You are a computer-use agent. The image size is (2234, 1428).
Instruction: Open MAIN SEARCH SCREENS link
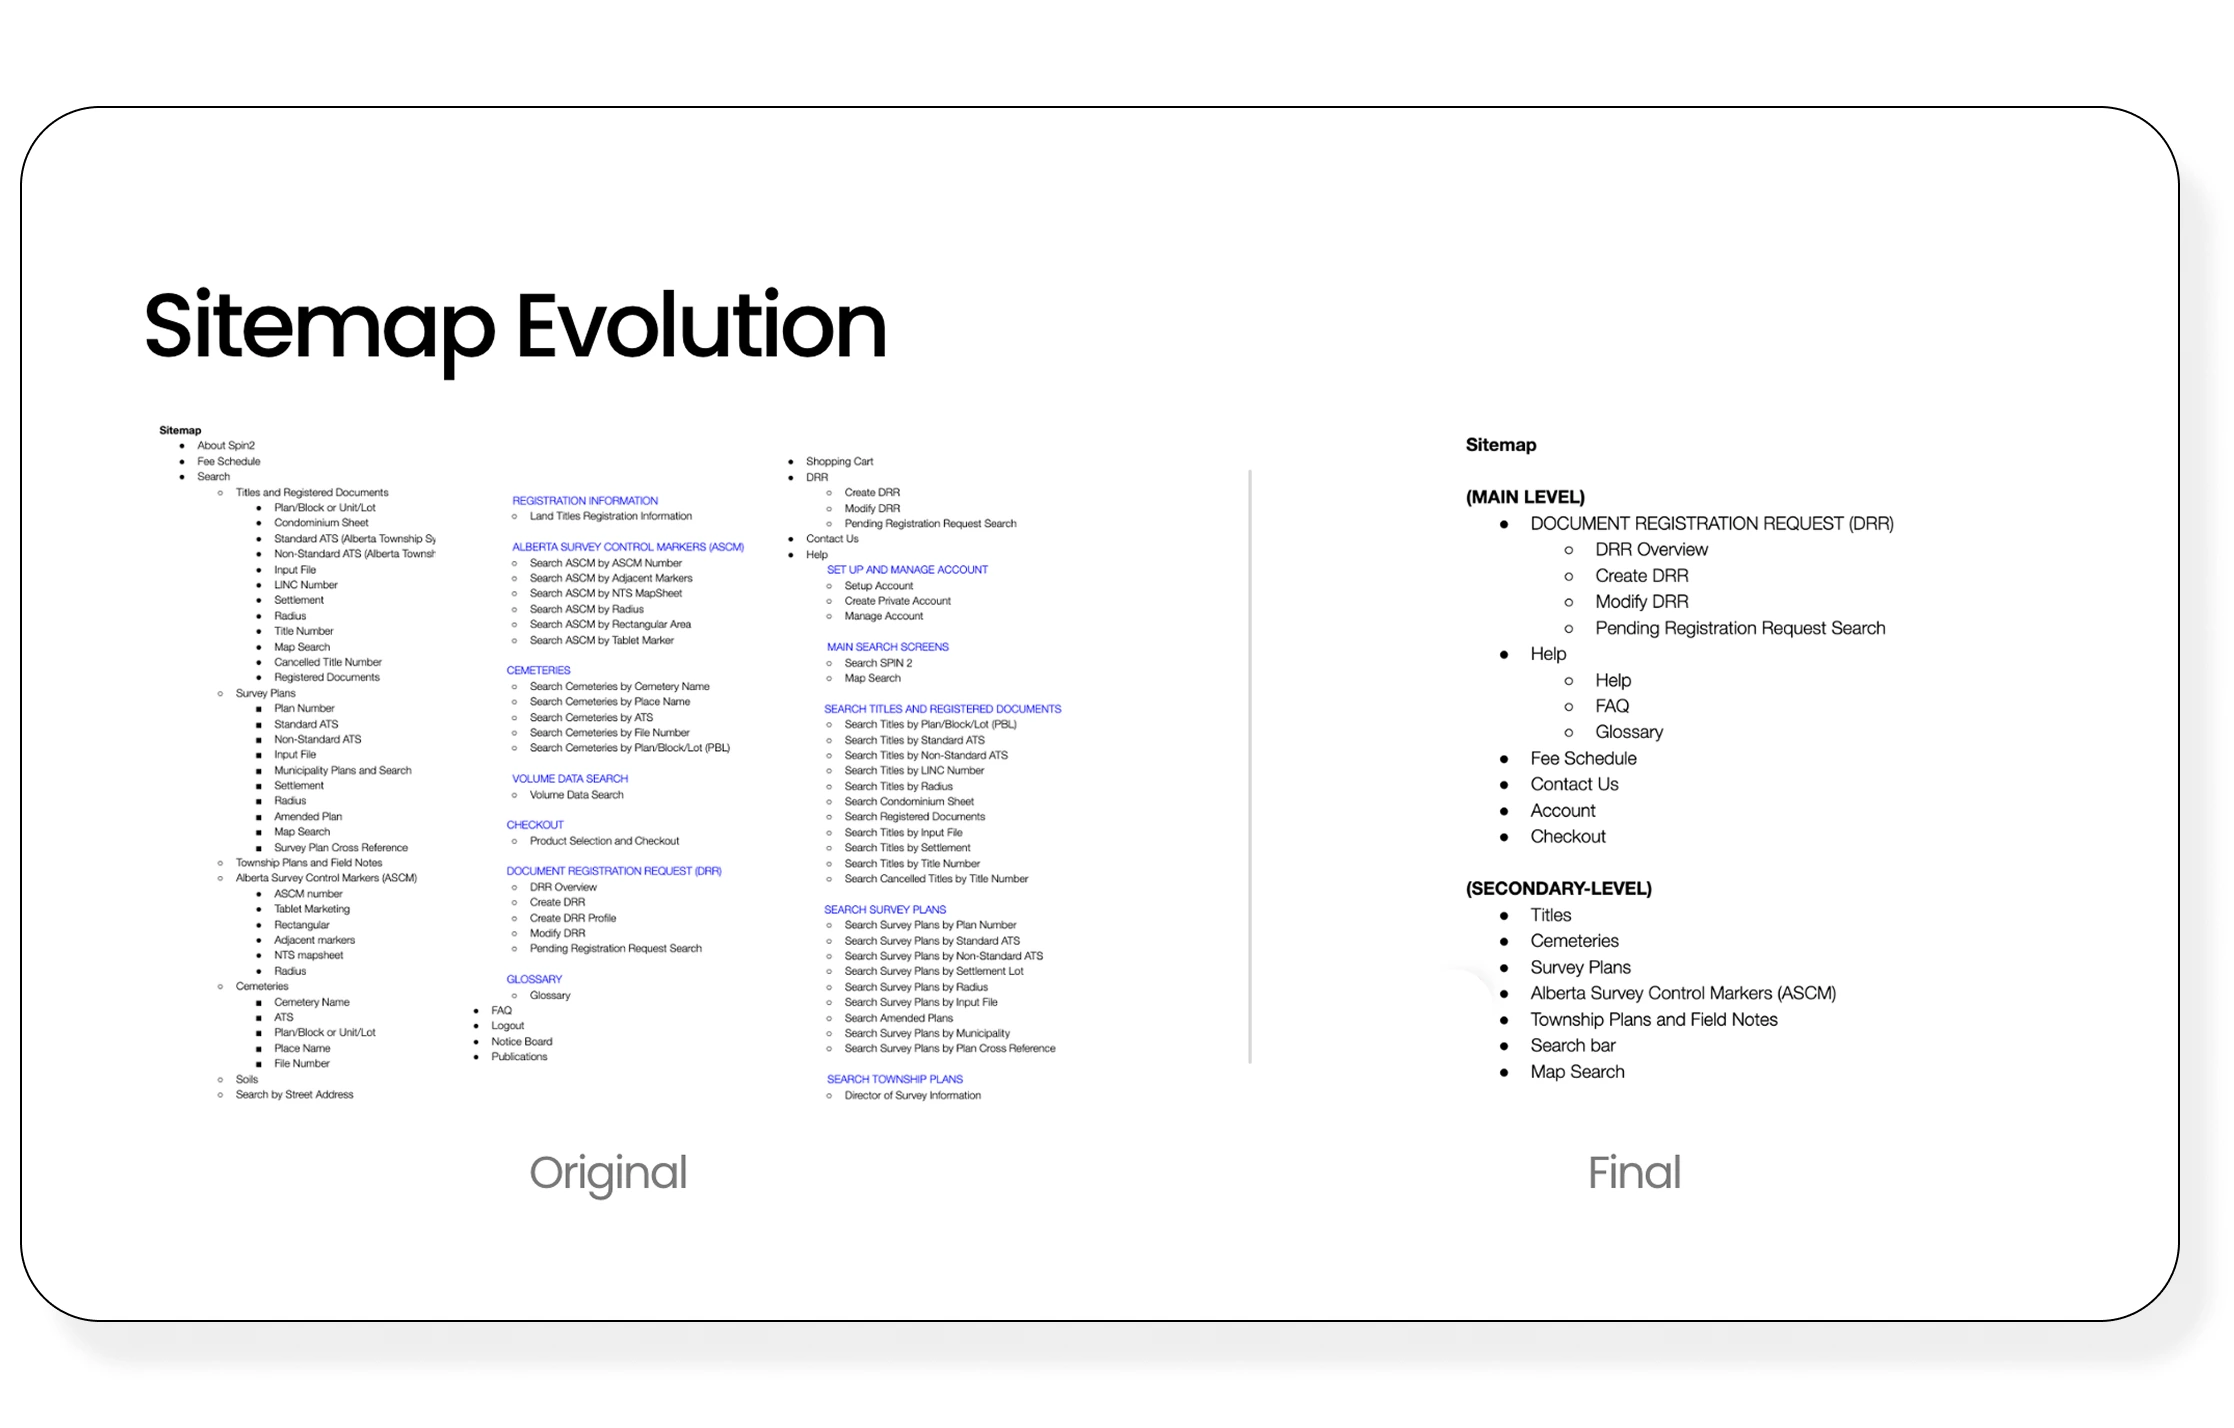(887, 647)
